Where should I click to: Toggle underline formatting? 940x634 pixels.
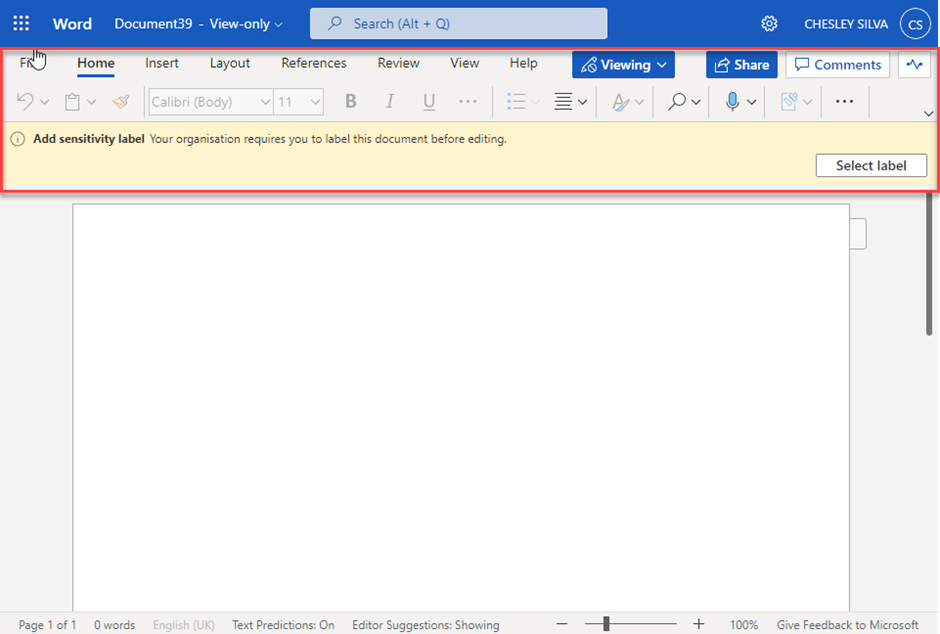click(429, 101)
